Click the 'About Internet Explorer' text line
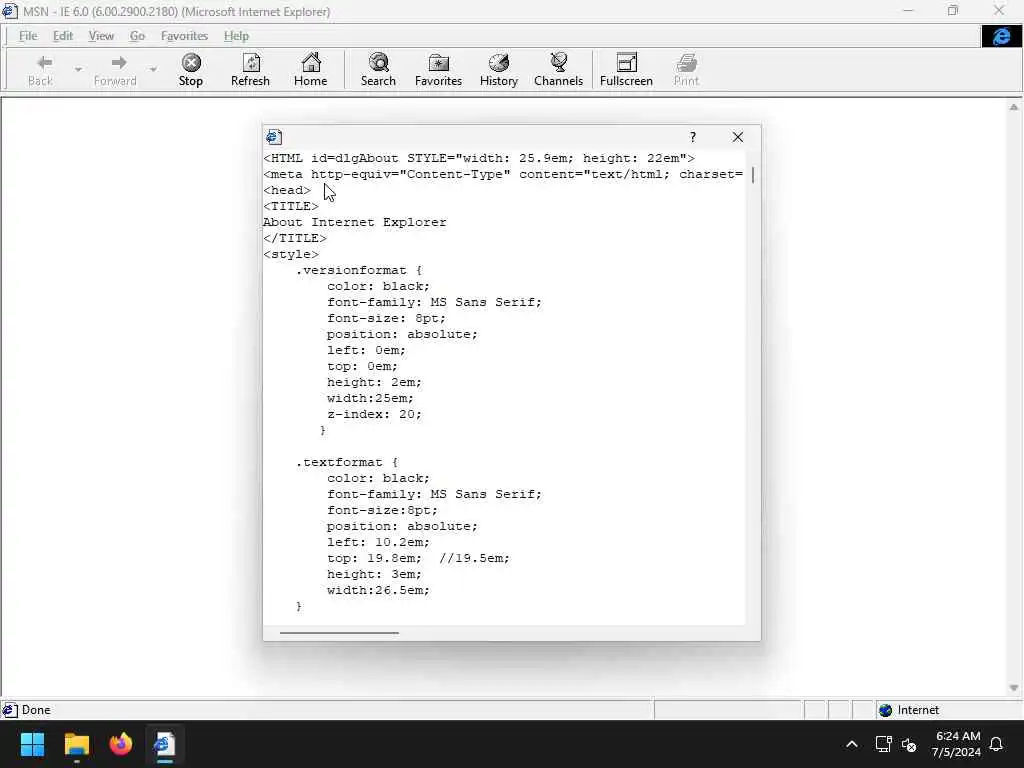The height and width of the screenshot is (768, 1024). (355, 222)
